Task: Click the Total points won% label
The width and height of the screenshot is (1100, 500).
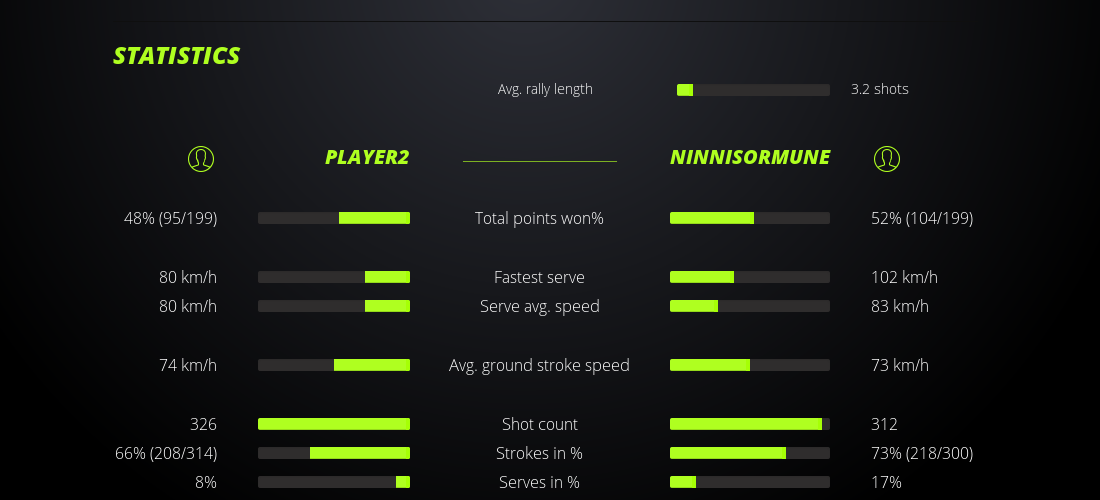Action: click(x=539, y=218)
